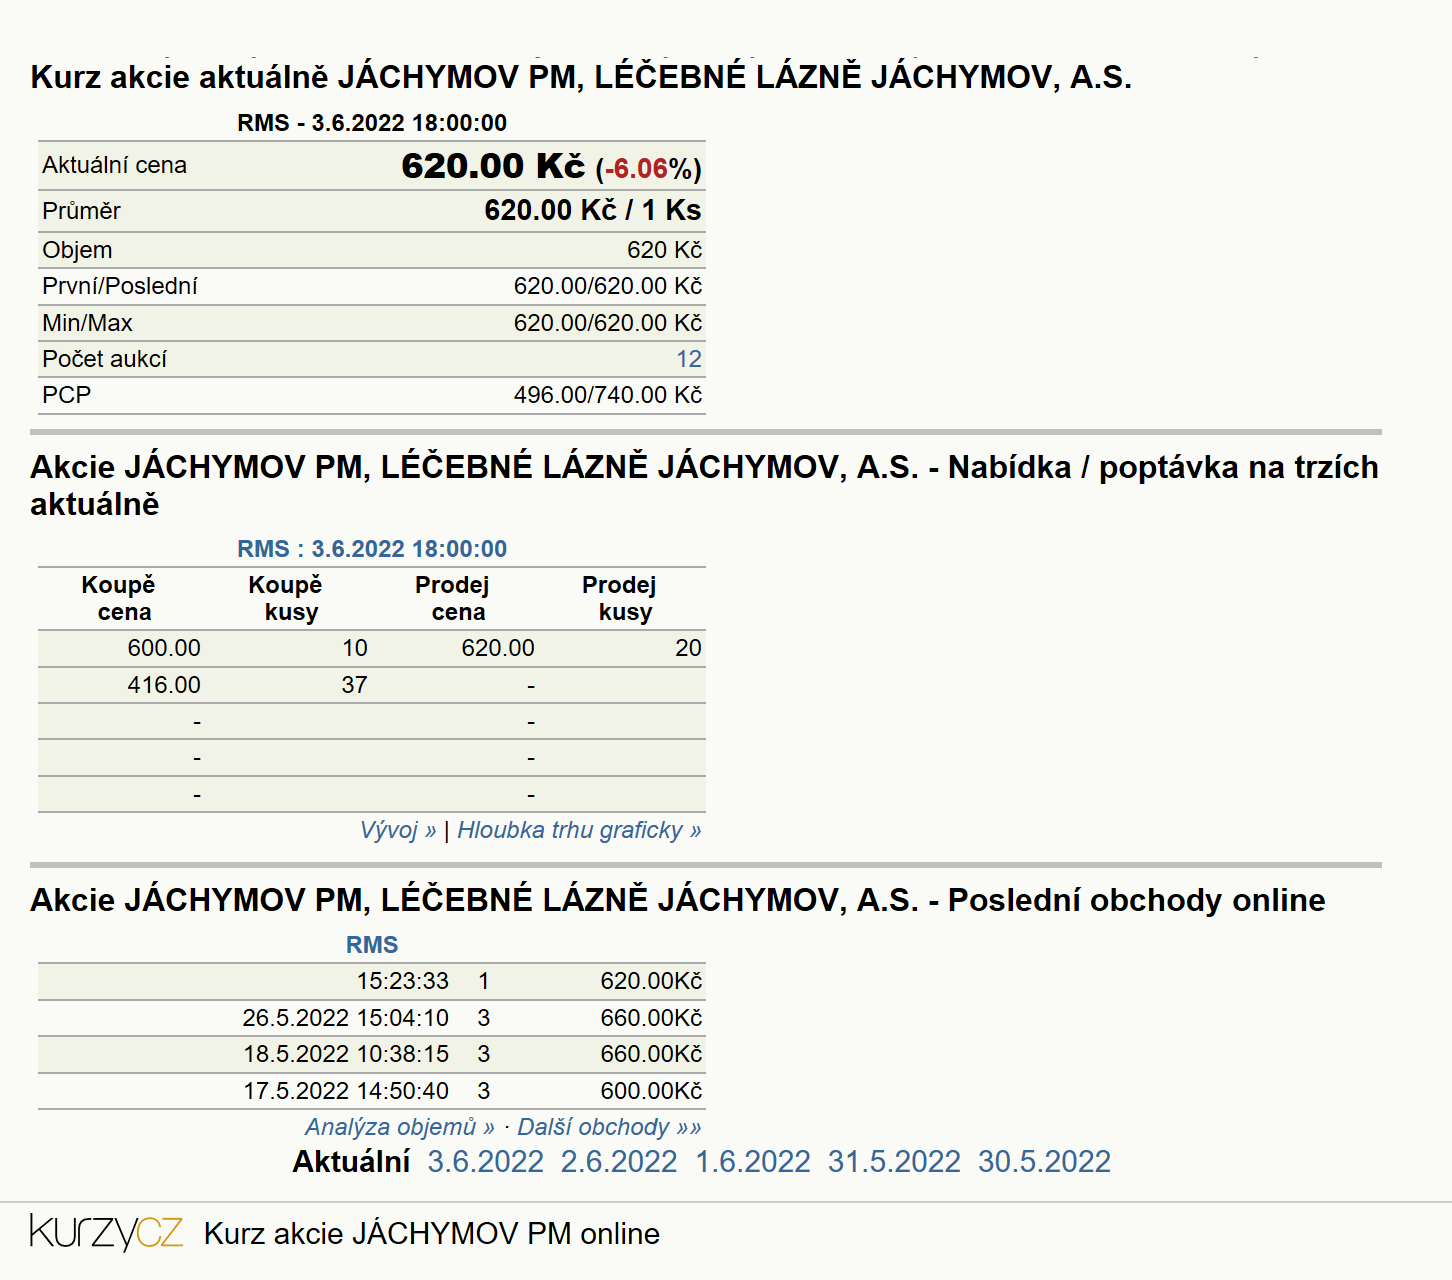Image resolution: width=1452 pixels, height=1280 pixels.
Task: Open the auction count link 12
Action: (689, 359)
